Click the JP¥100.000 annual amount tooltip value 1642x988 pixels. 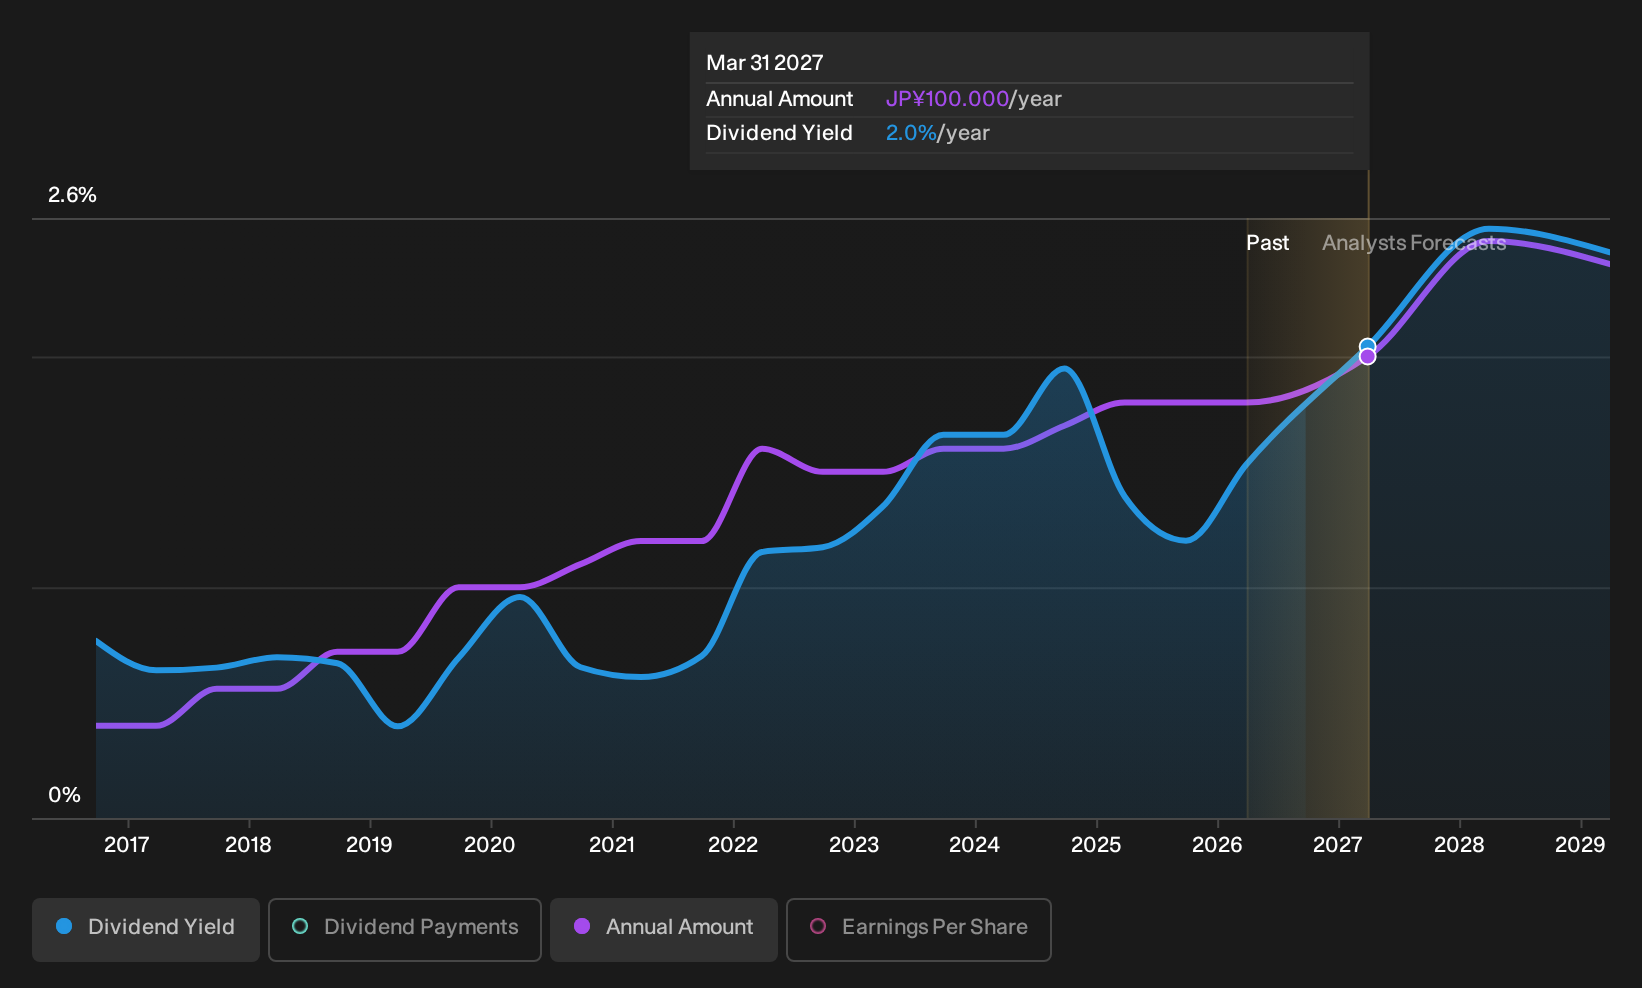[947, 99]
